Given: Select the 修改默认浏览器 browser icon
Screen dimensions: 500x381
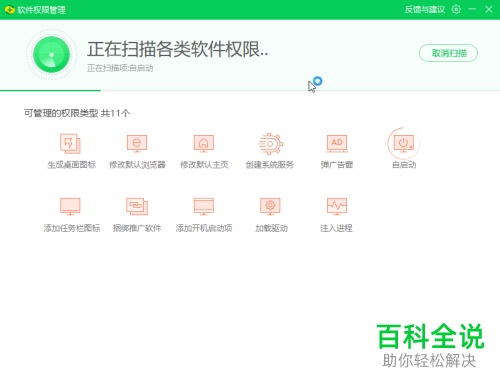Looking at the screenshot, I should (x=137, y=144).
